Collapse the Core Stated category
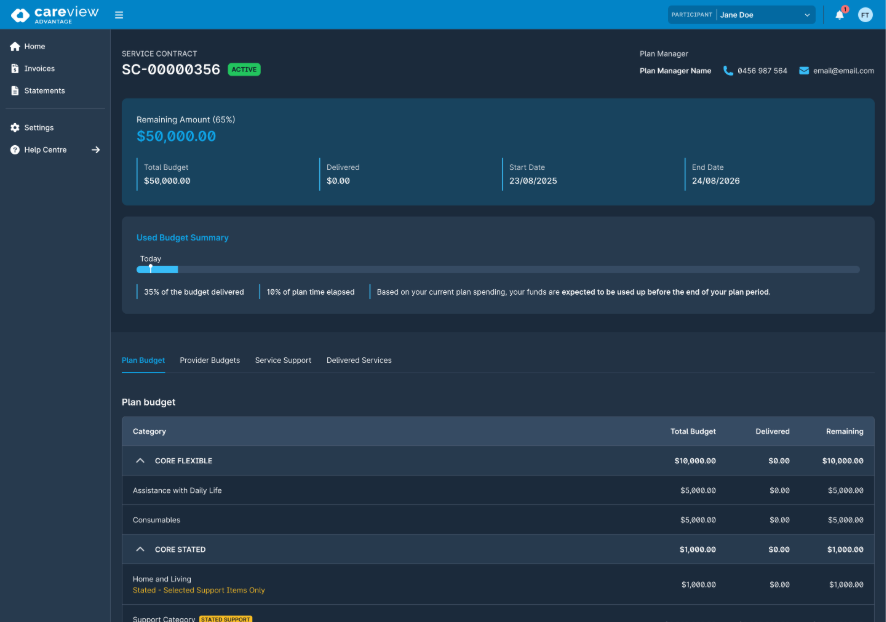 140,550
